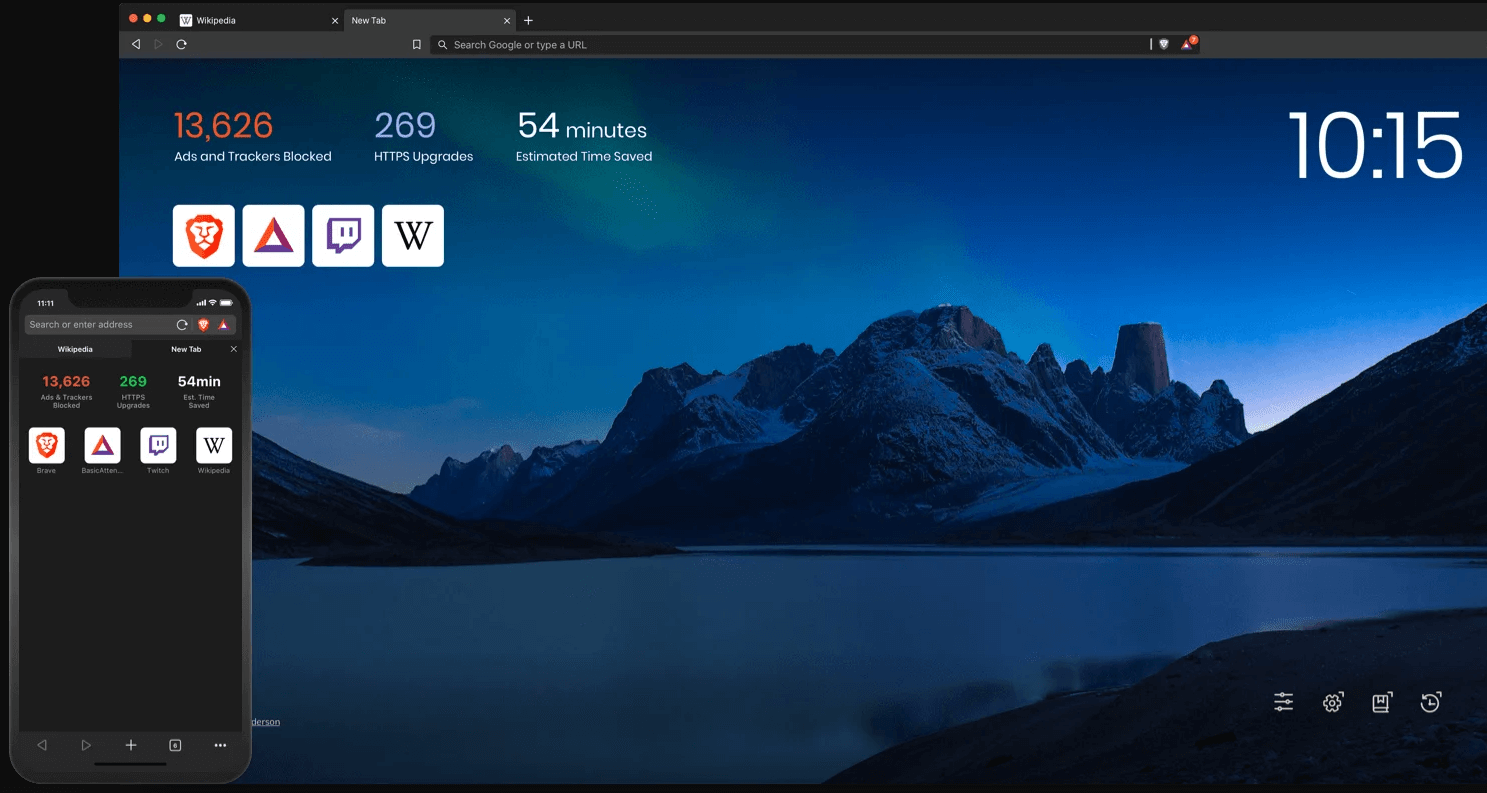Click the Brave Shields lion icon in address bar
This screenshot has width=1487, height=793.
click(x=1163, y=45)
